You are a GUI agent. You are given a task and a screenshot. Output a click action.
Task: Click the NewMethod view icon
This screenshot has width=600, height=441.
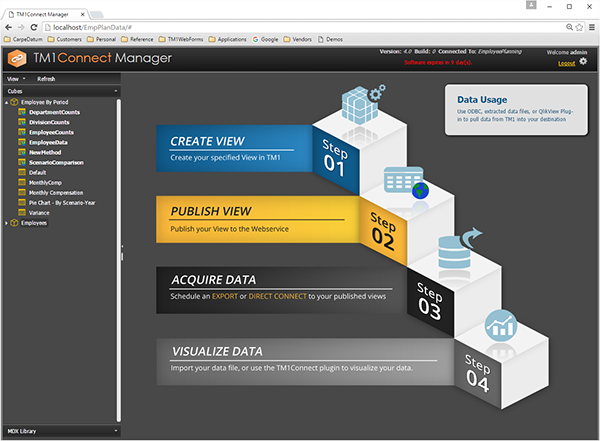[x=22, y=152]
